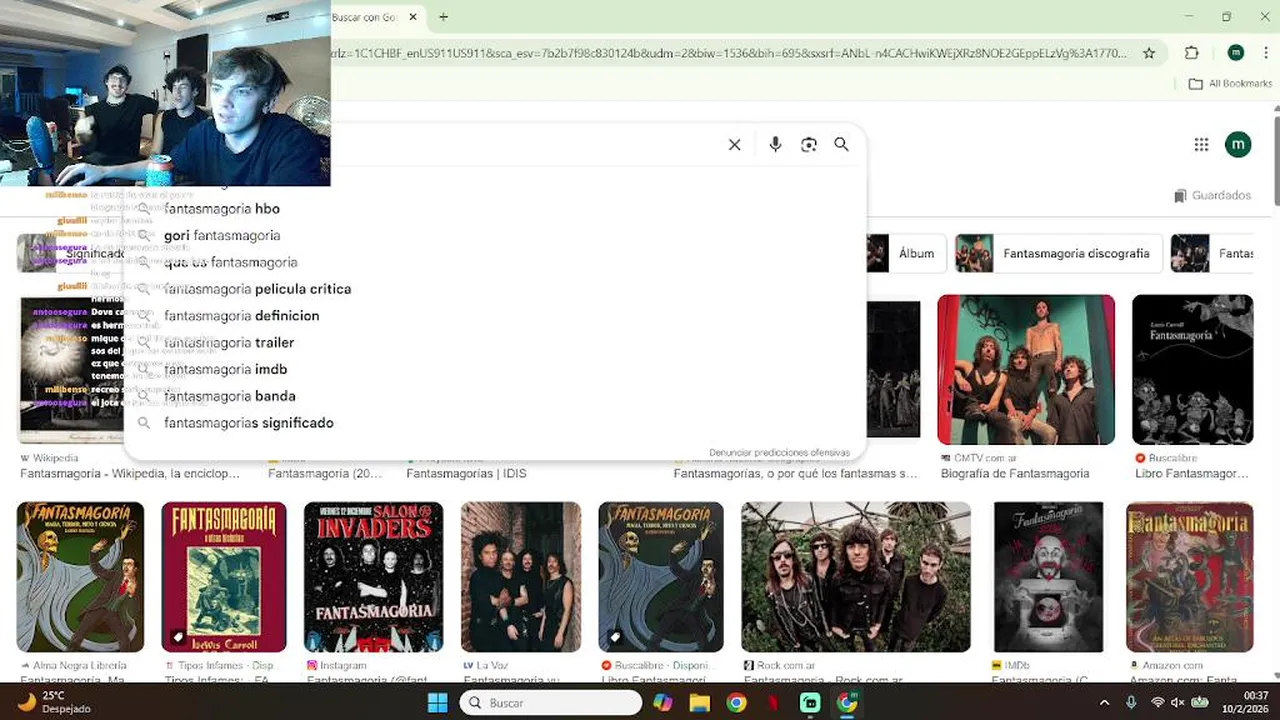
Task: Click the muted volume tray icon
Action: 1178,703
